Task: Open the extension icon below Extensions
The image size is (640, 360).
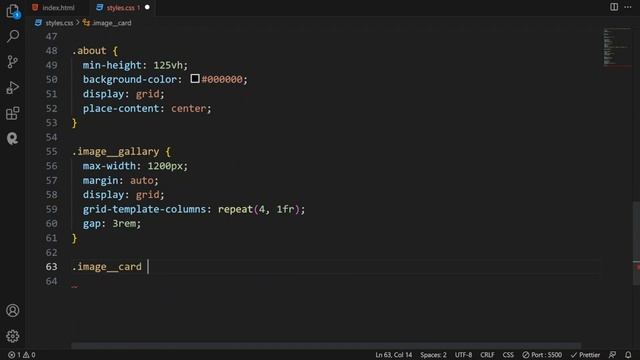Action: point(13,139)
